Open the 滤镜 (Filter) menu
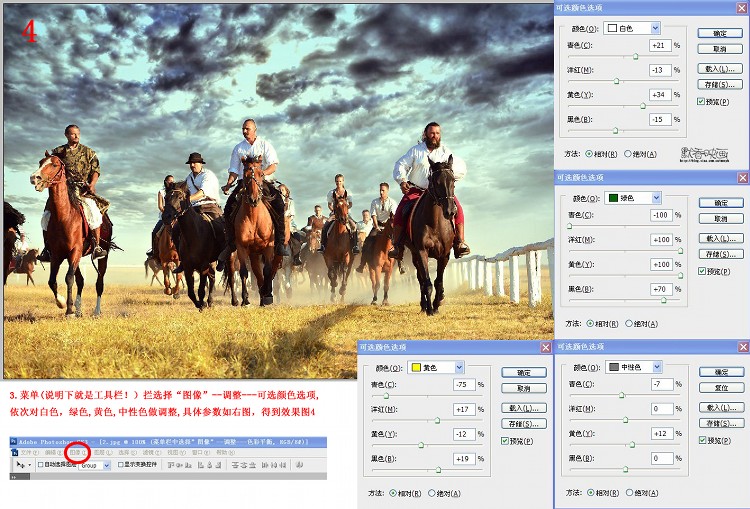The height and width of the screenshot is (509, 750). point(151,453)
